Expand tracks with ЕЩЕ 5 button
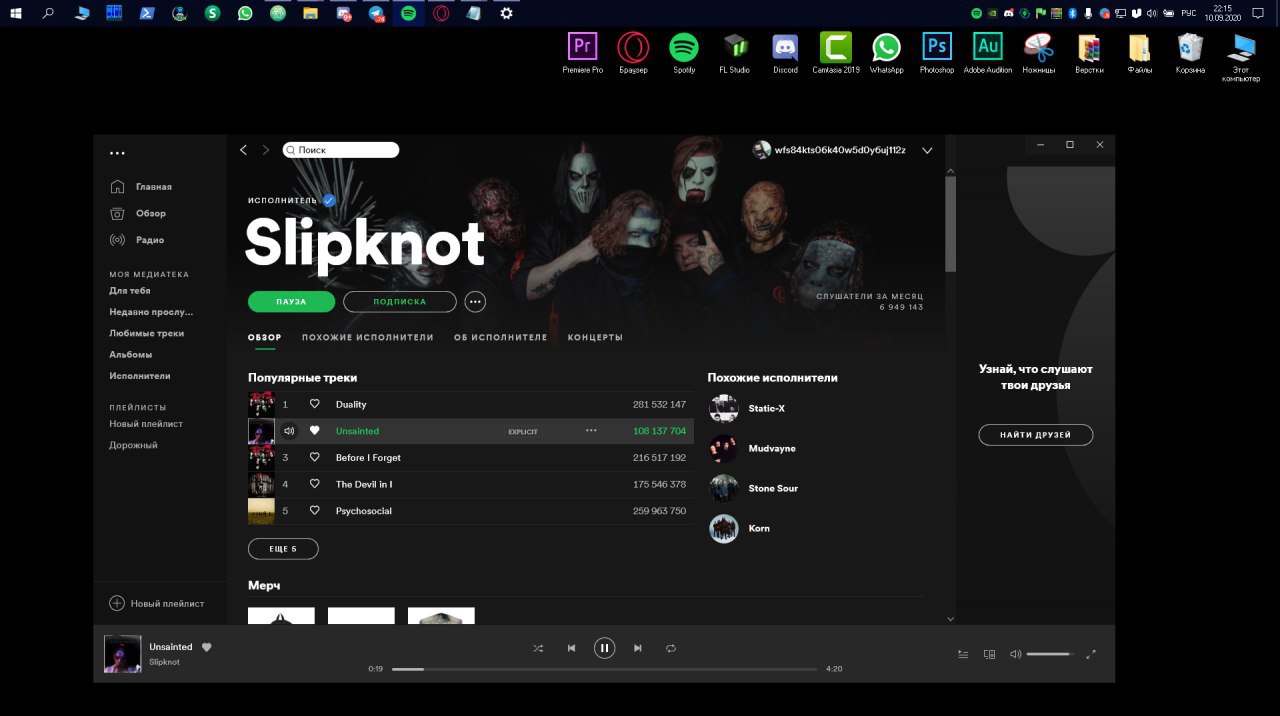The width and height of the screenshot is (1280, 716). 283,549
